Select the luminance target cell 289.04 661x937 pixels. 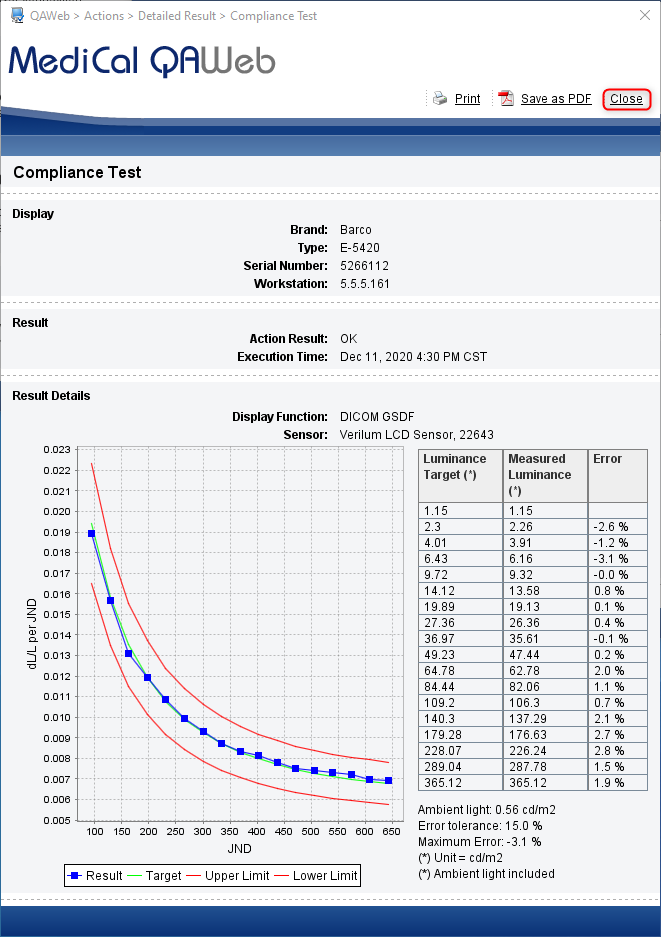tap(461, 767)
